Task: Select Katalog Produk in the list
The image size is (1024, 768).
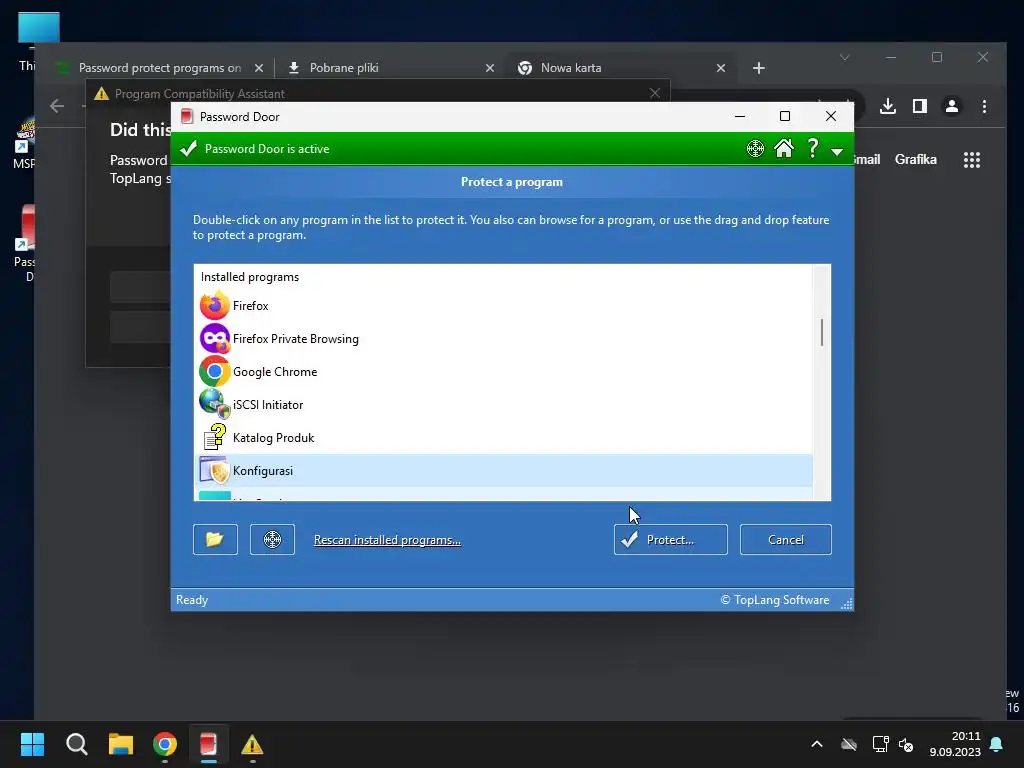Action: coord(503,438)
